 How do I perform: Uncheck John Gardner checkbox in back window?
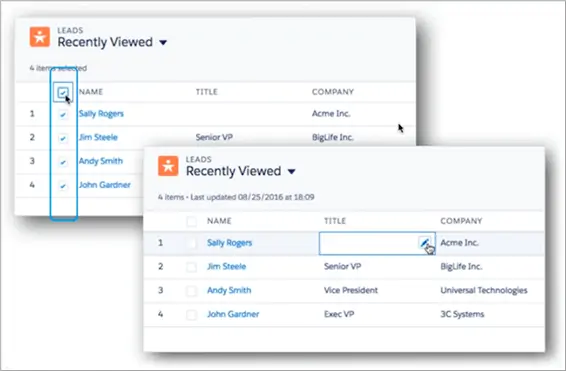[63, 186]
